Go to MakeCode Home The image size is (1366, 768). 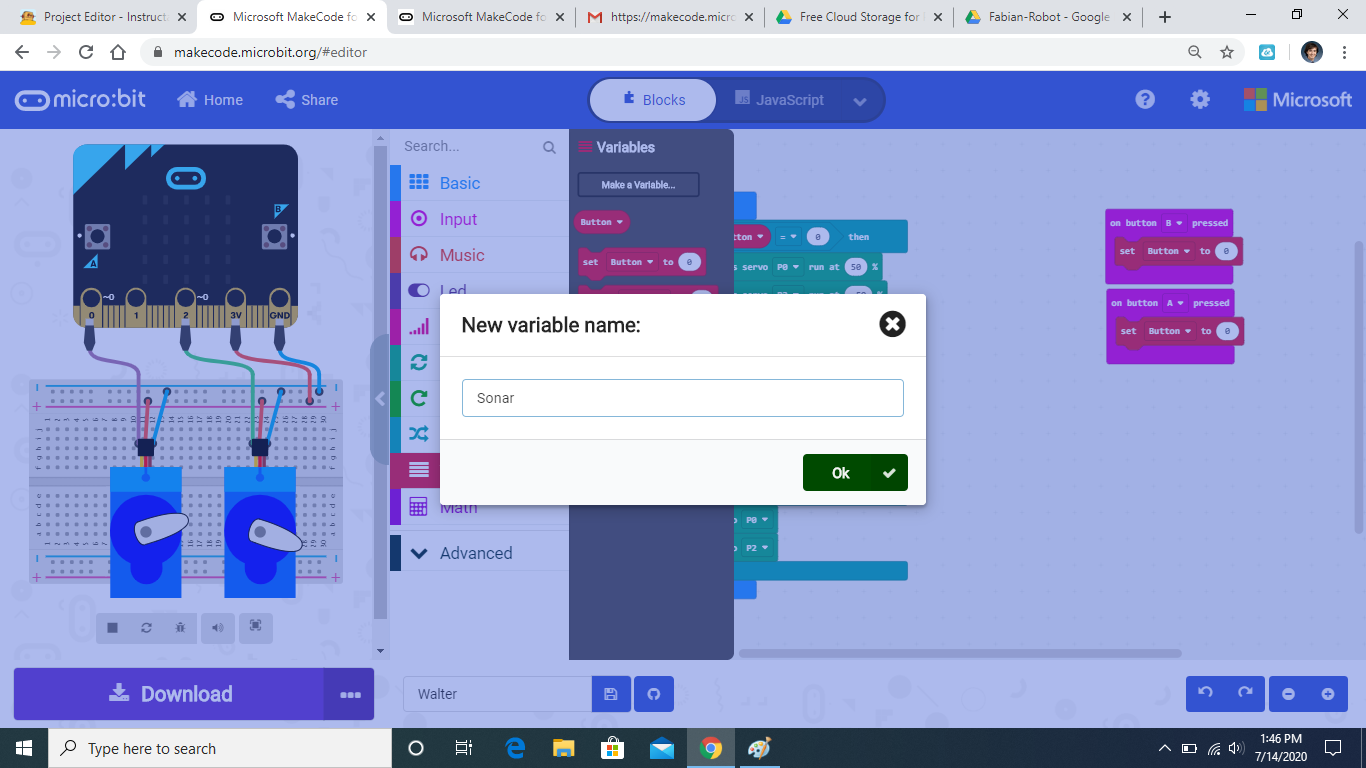[210, 100]
